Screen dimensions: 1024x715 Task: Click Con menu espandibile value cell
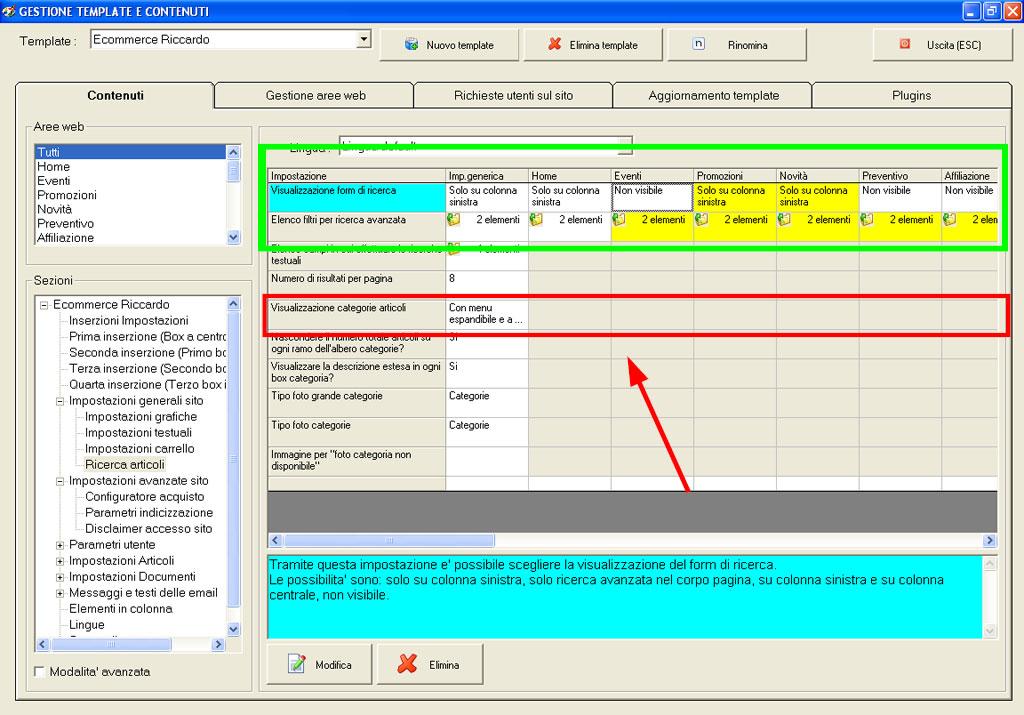(x=487, y=314)
